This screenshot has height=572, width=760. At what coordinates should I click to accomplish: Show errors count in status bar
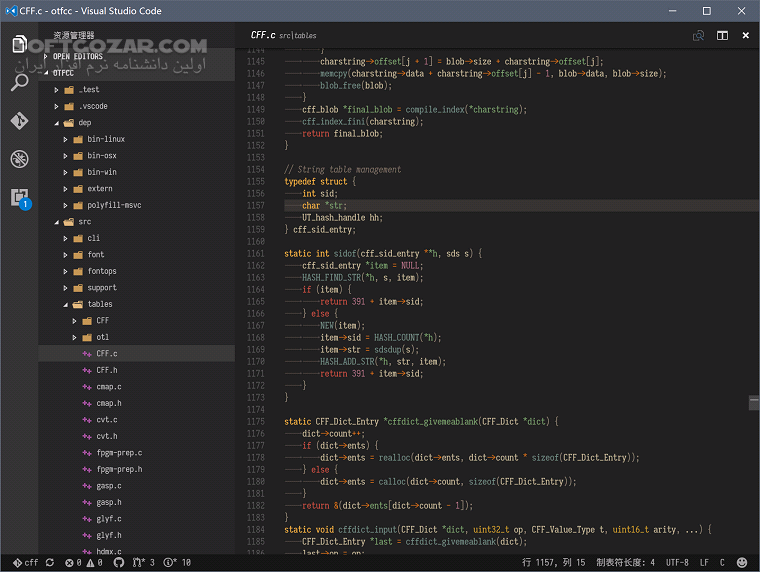(73, 562)
